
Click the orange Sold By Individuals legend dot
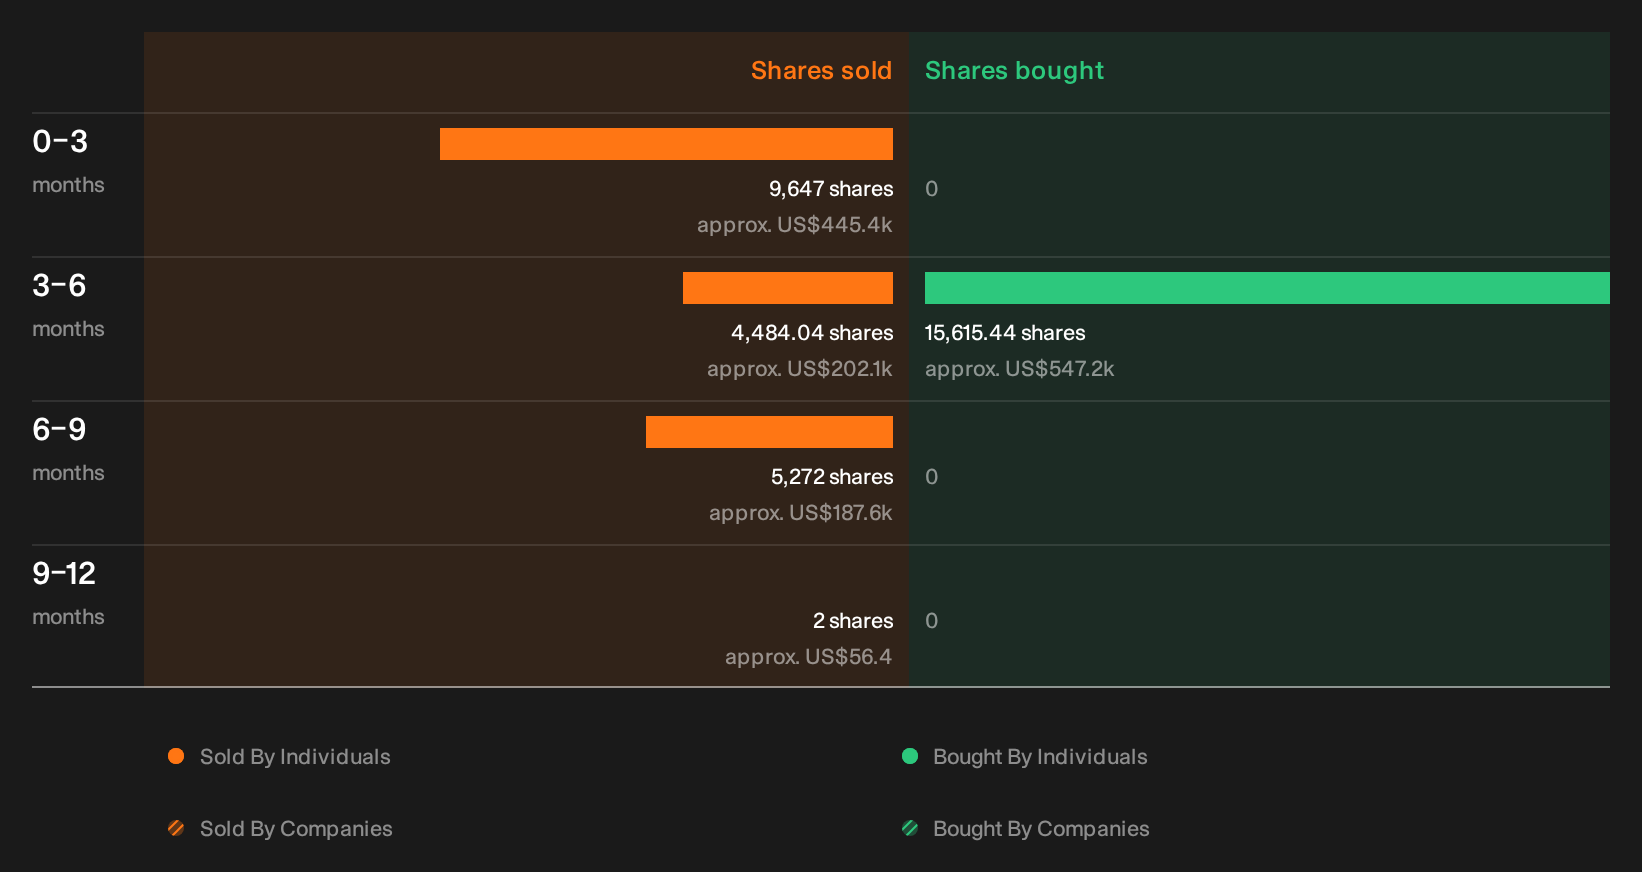[176, 756]
